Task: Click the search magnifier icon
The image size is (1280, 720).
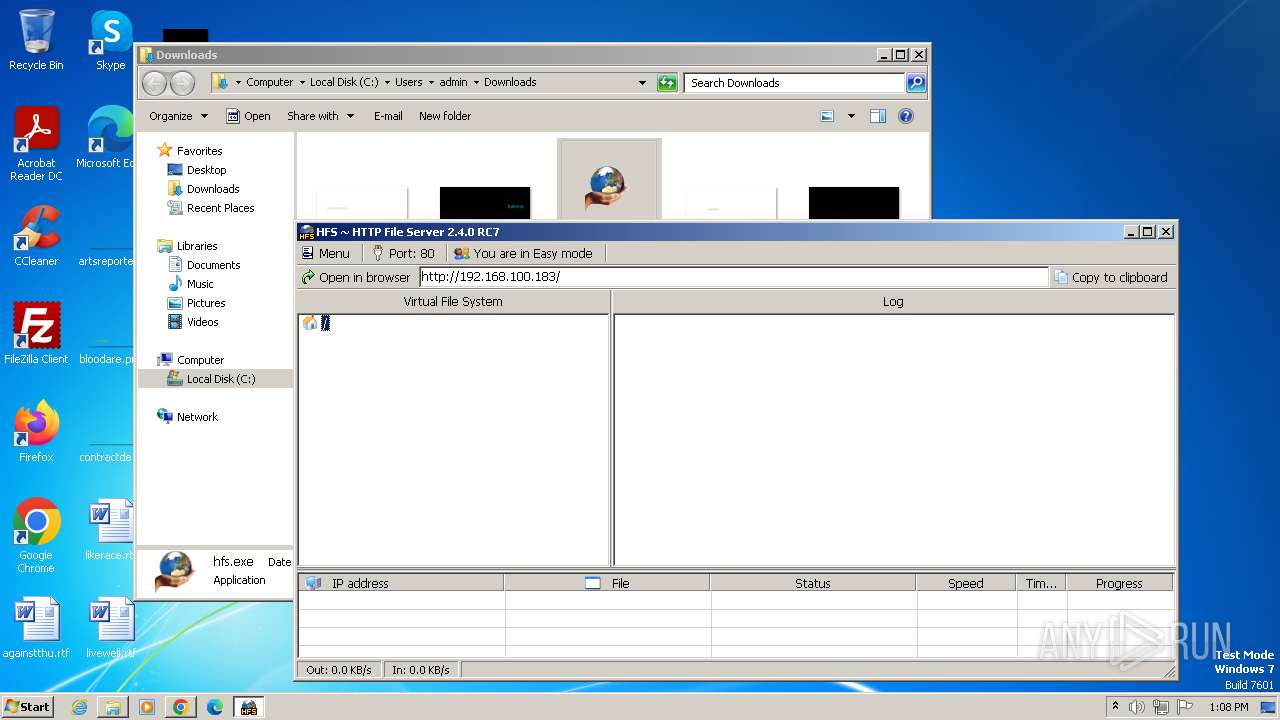Action: [x=916, y=83]
